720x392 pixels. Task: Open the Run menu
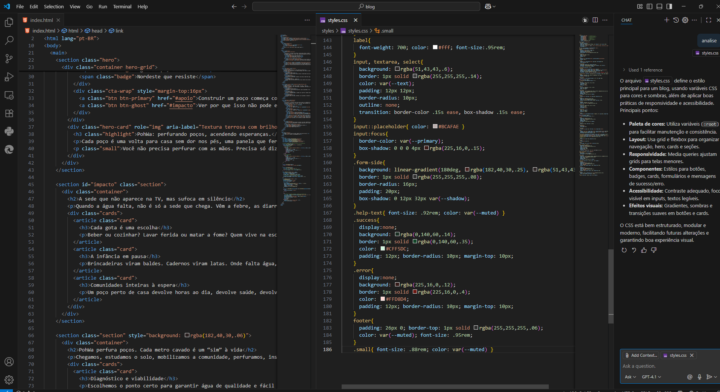[x=102, y=6]
